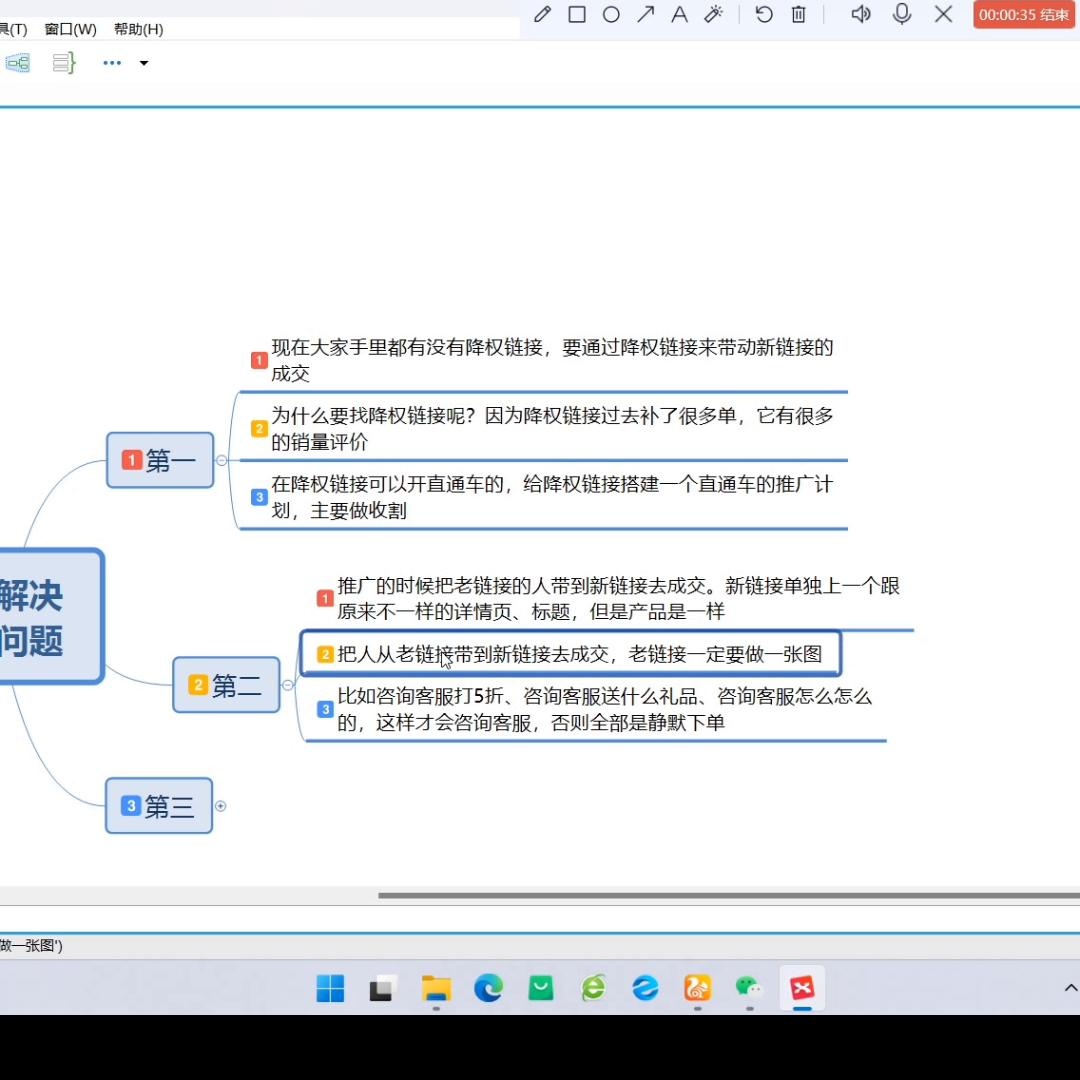Screen dimensions: 1080x1080
Task: Open the green store app on taskbar
Action: (x=541, y=988)
